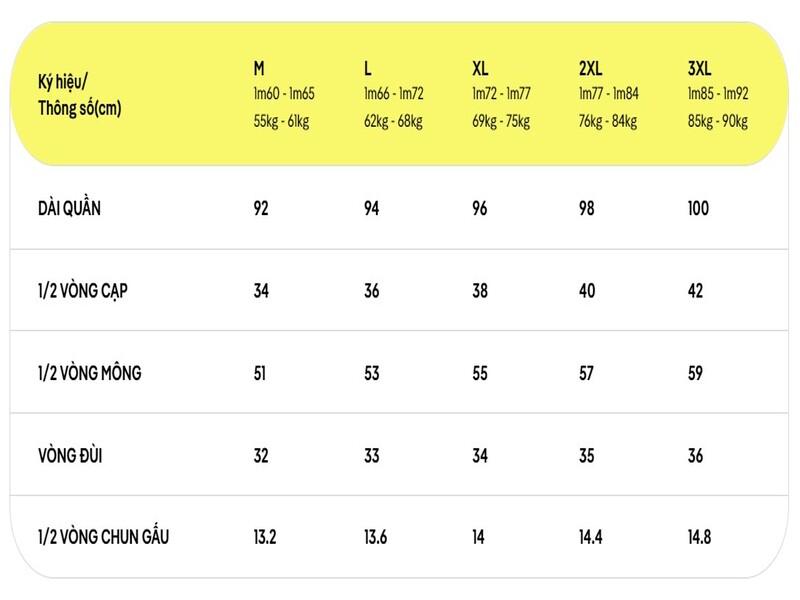The height and width of the screenshot is (600, 800).
Task: Click the 85kg - 90kg weight range
Action: tap(718, 122)
